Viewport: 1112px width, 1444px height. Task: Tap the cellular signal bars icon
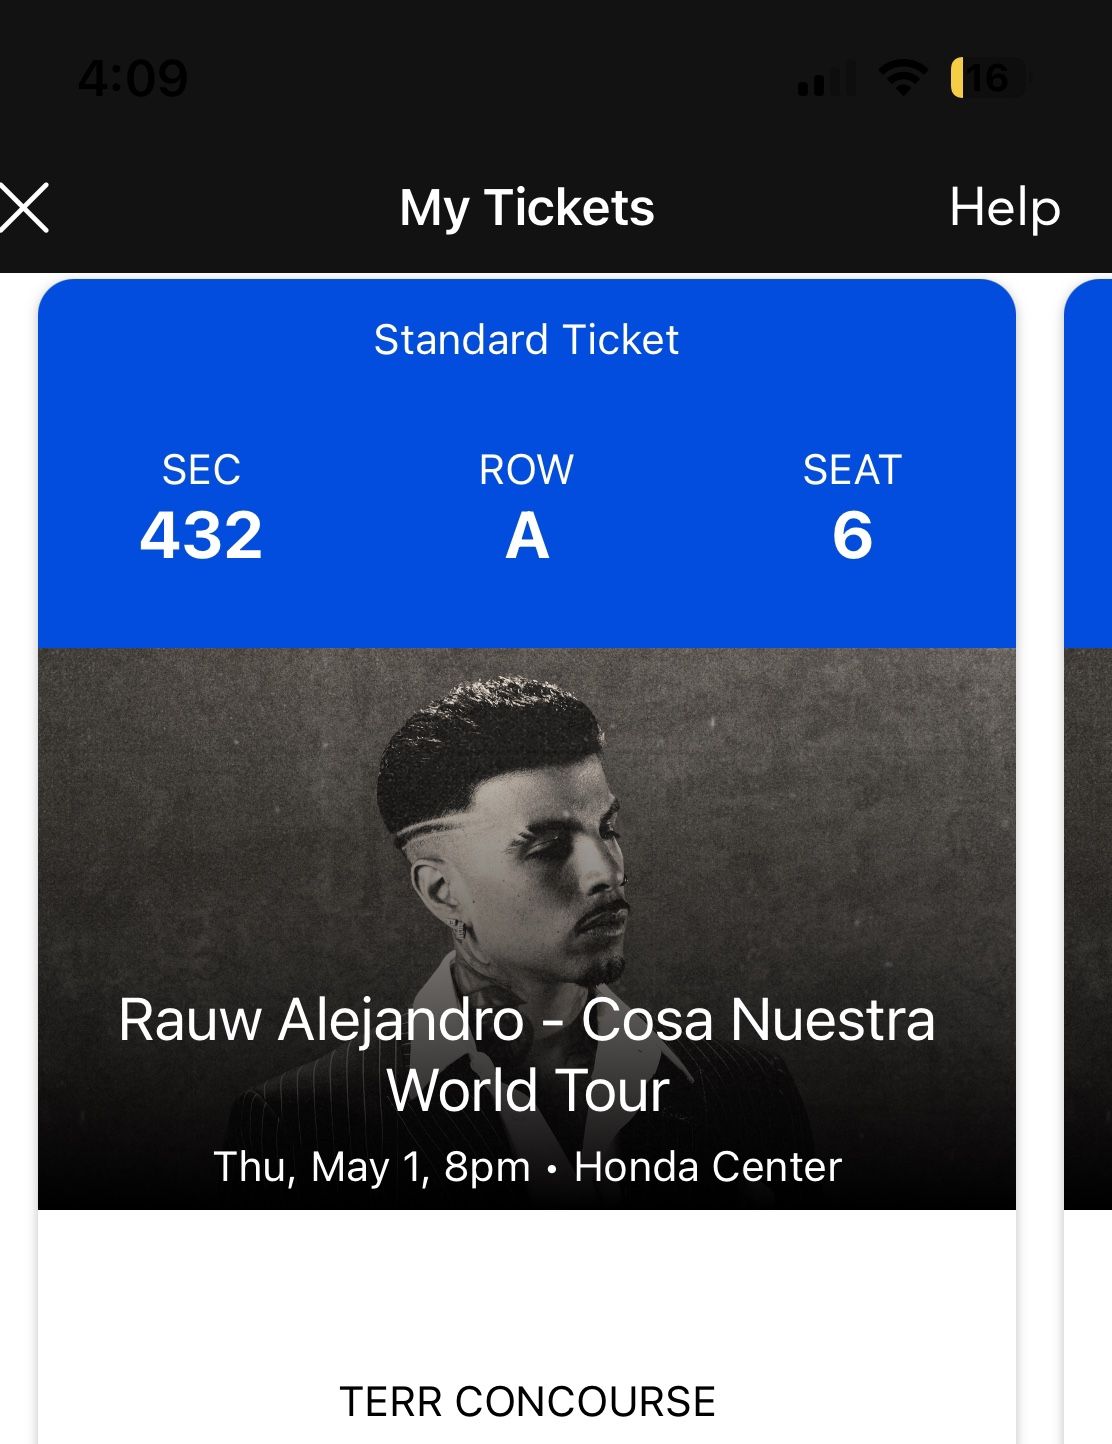coord(826,78)
